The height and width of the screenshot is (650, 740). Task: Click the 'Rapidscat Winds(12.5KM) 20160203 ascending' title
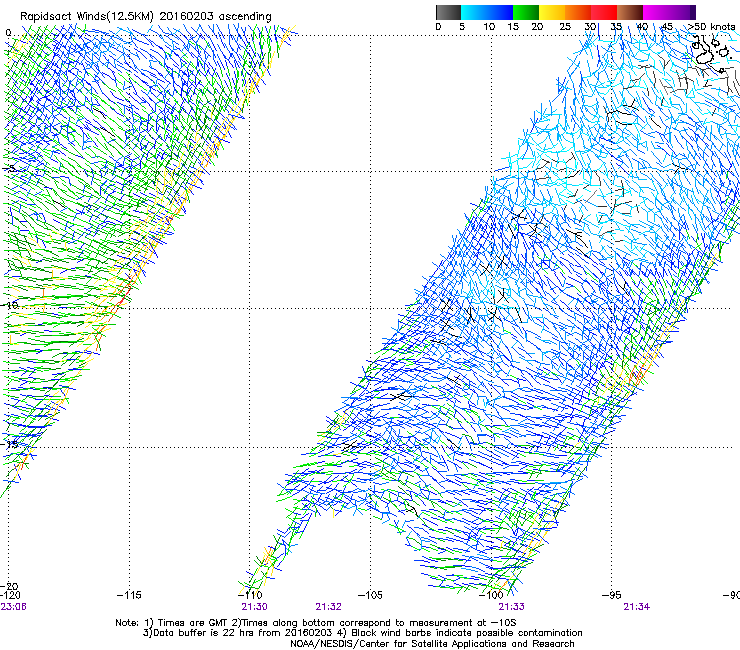coord(146,17)
